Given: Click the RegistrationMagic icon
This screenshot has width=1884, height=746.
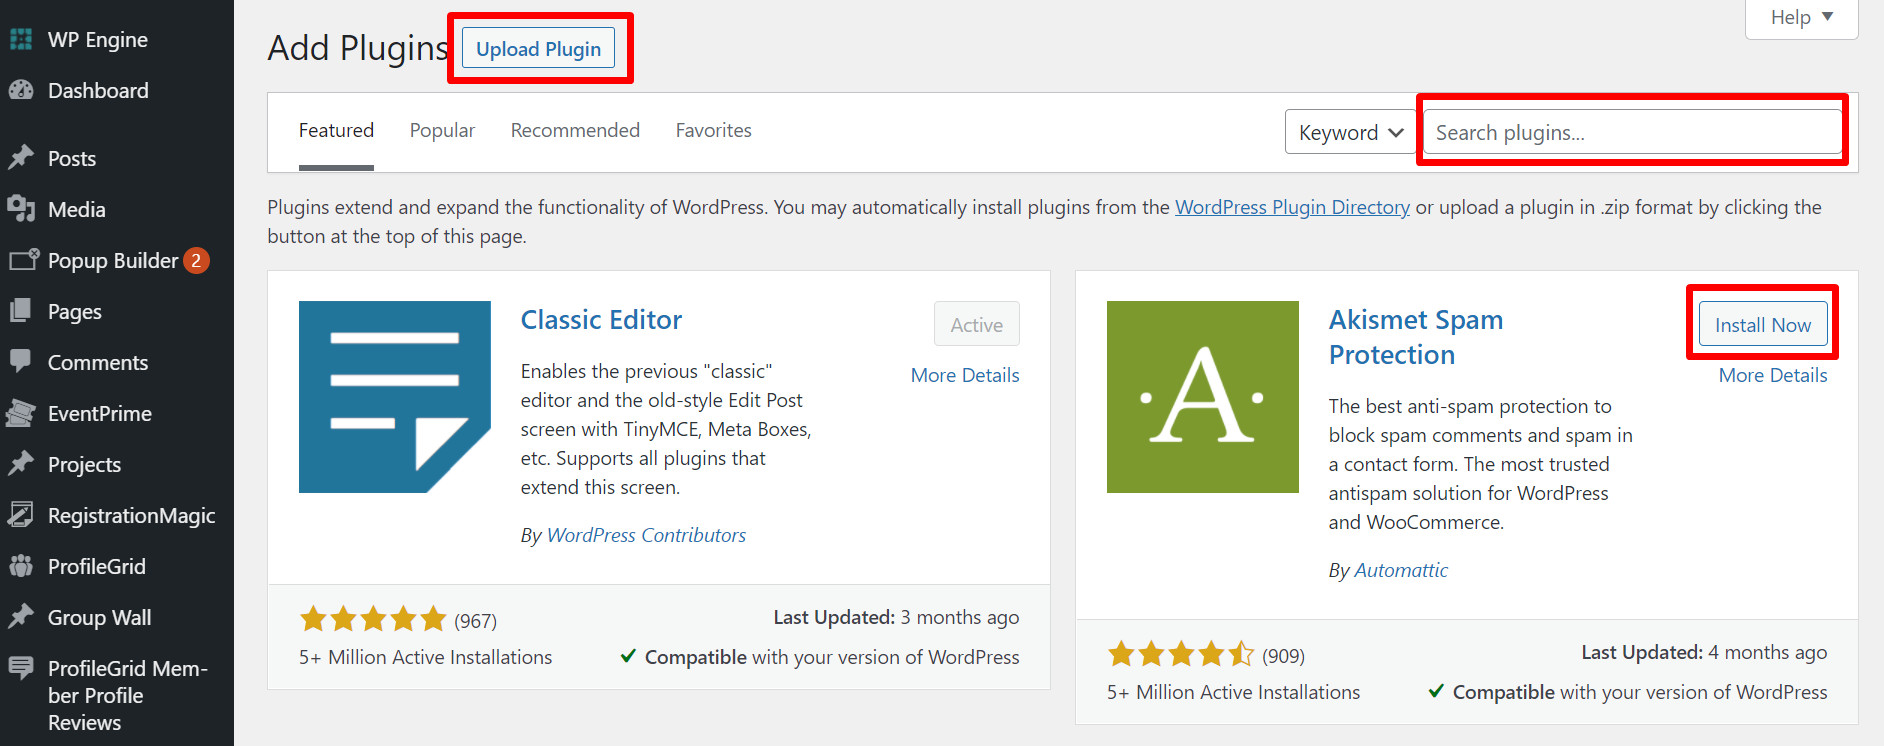Looking at the screenshot, I should (x=21, y=515).
